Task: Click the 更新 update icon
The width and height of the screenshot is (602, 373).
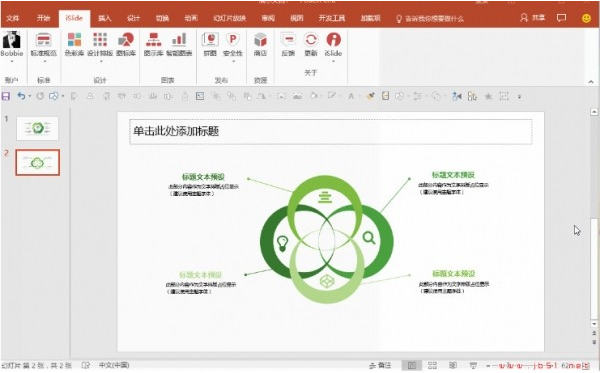Action: tap(311, 44)
